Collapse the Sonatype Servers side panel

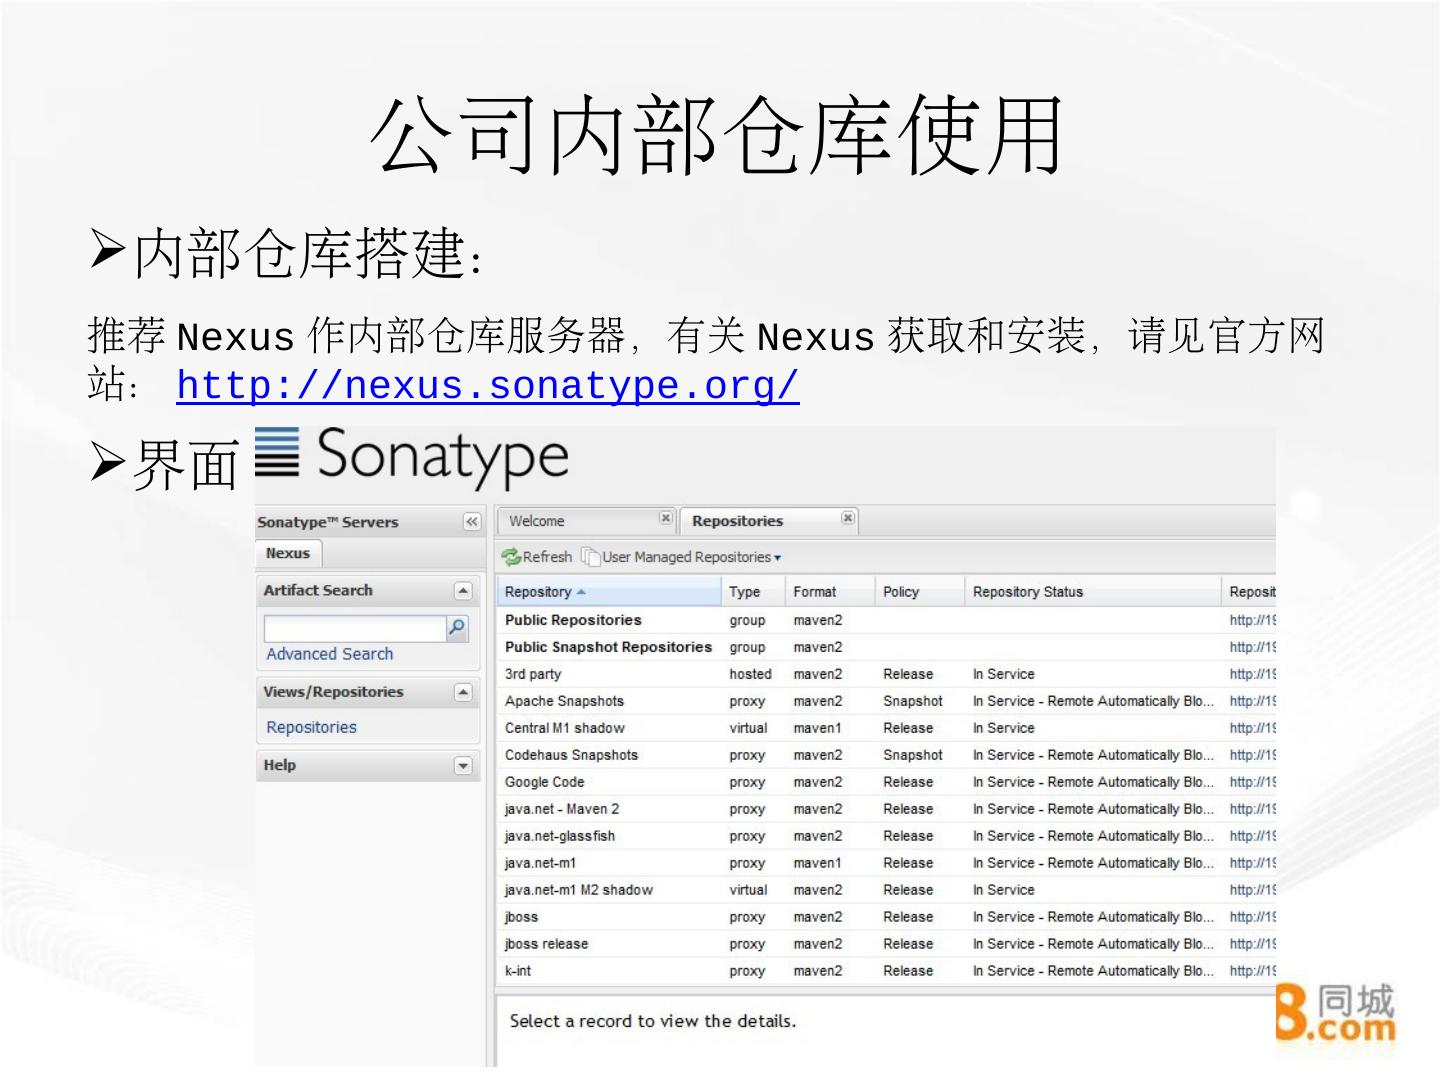(472, 522)
